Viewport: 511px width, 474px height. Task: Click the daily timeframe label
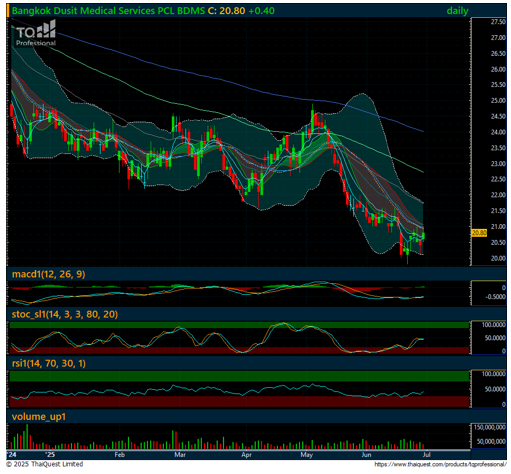click(x=457, y=11)
